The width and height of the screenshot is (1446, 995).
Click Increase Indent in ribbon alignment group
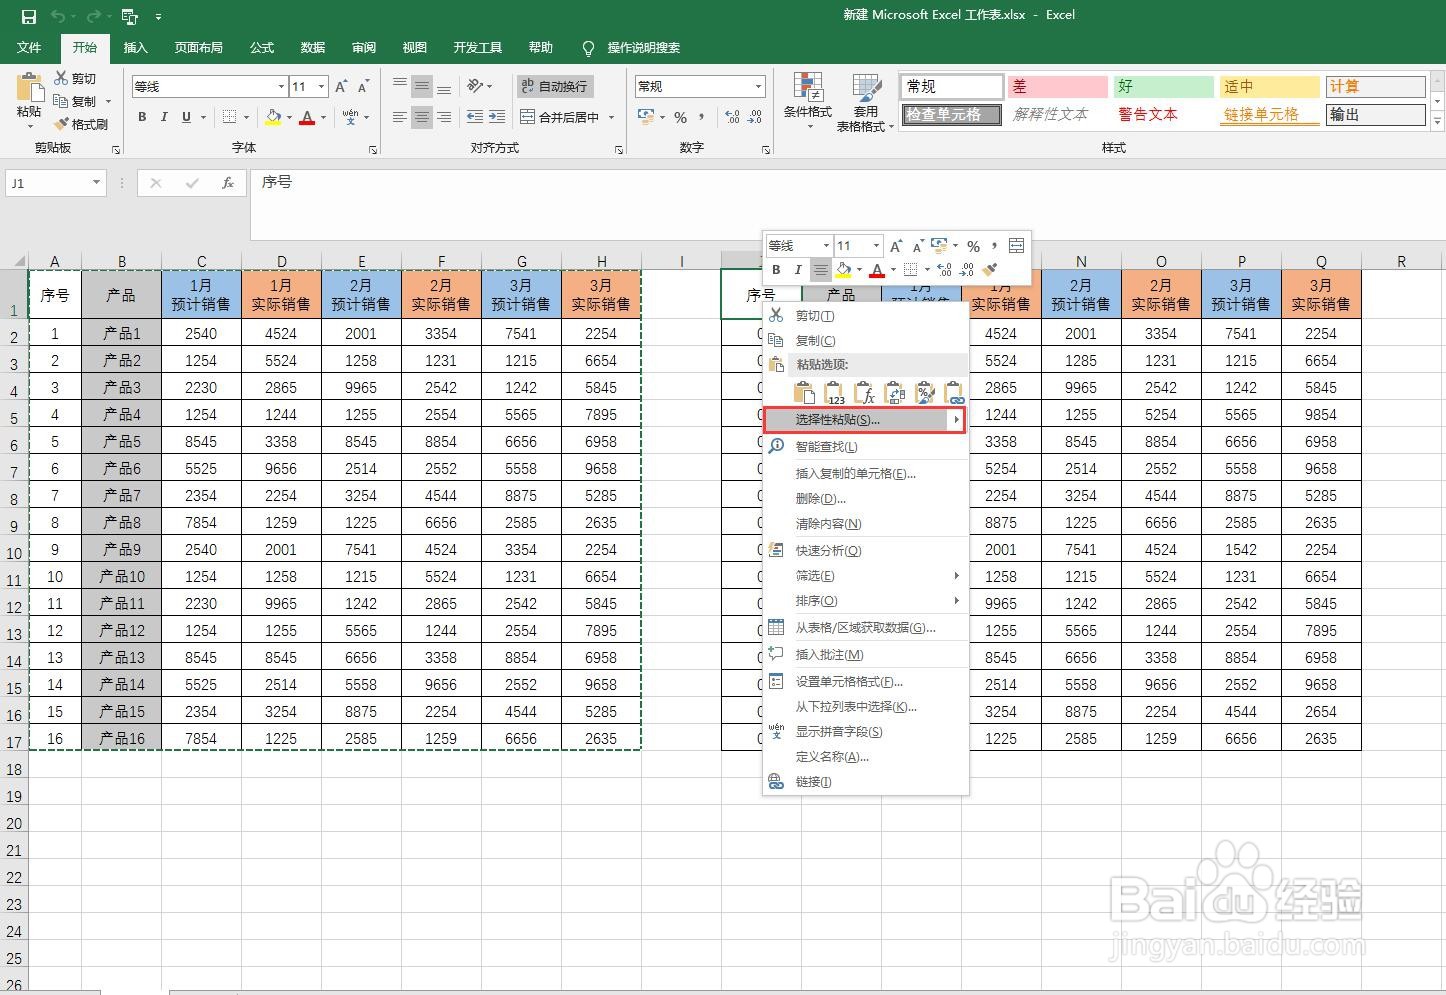click(497, 117)
